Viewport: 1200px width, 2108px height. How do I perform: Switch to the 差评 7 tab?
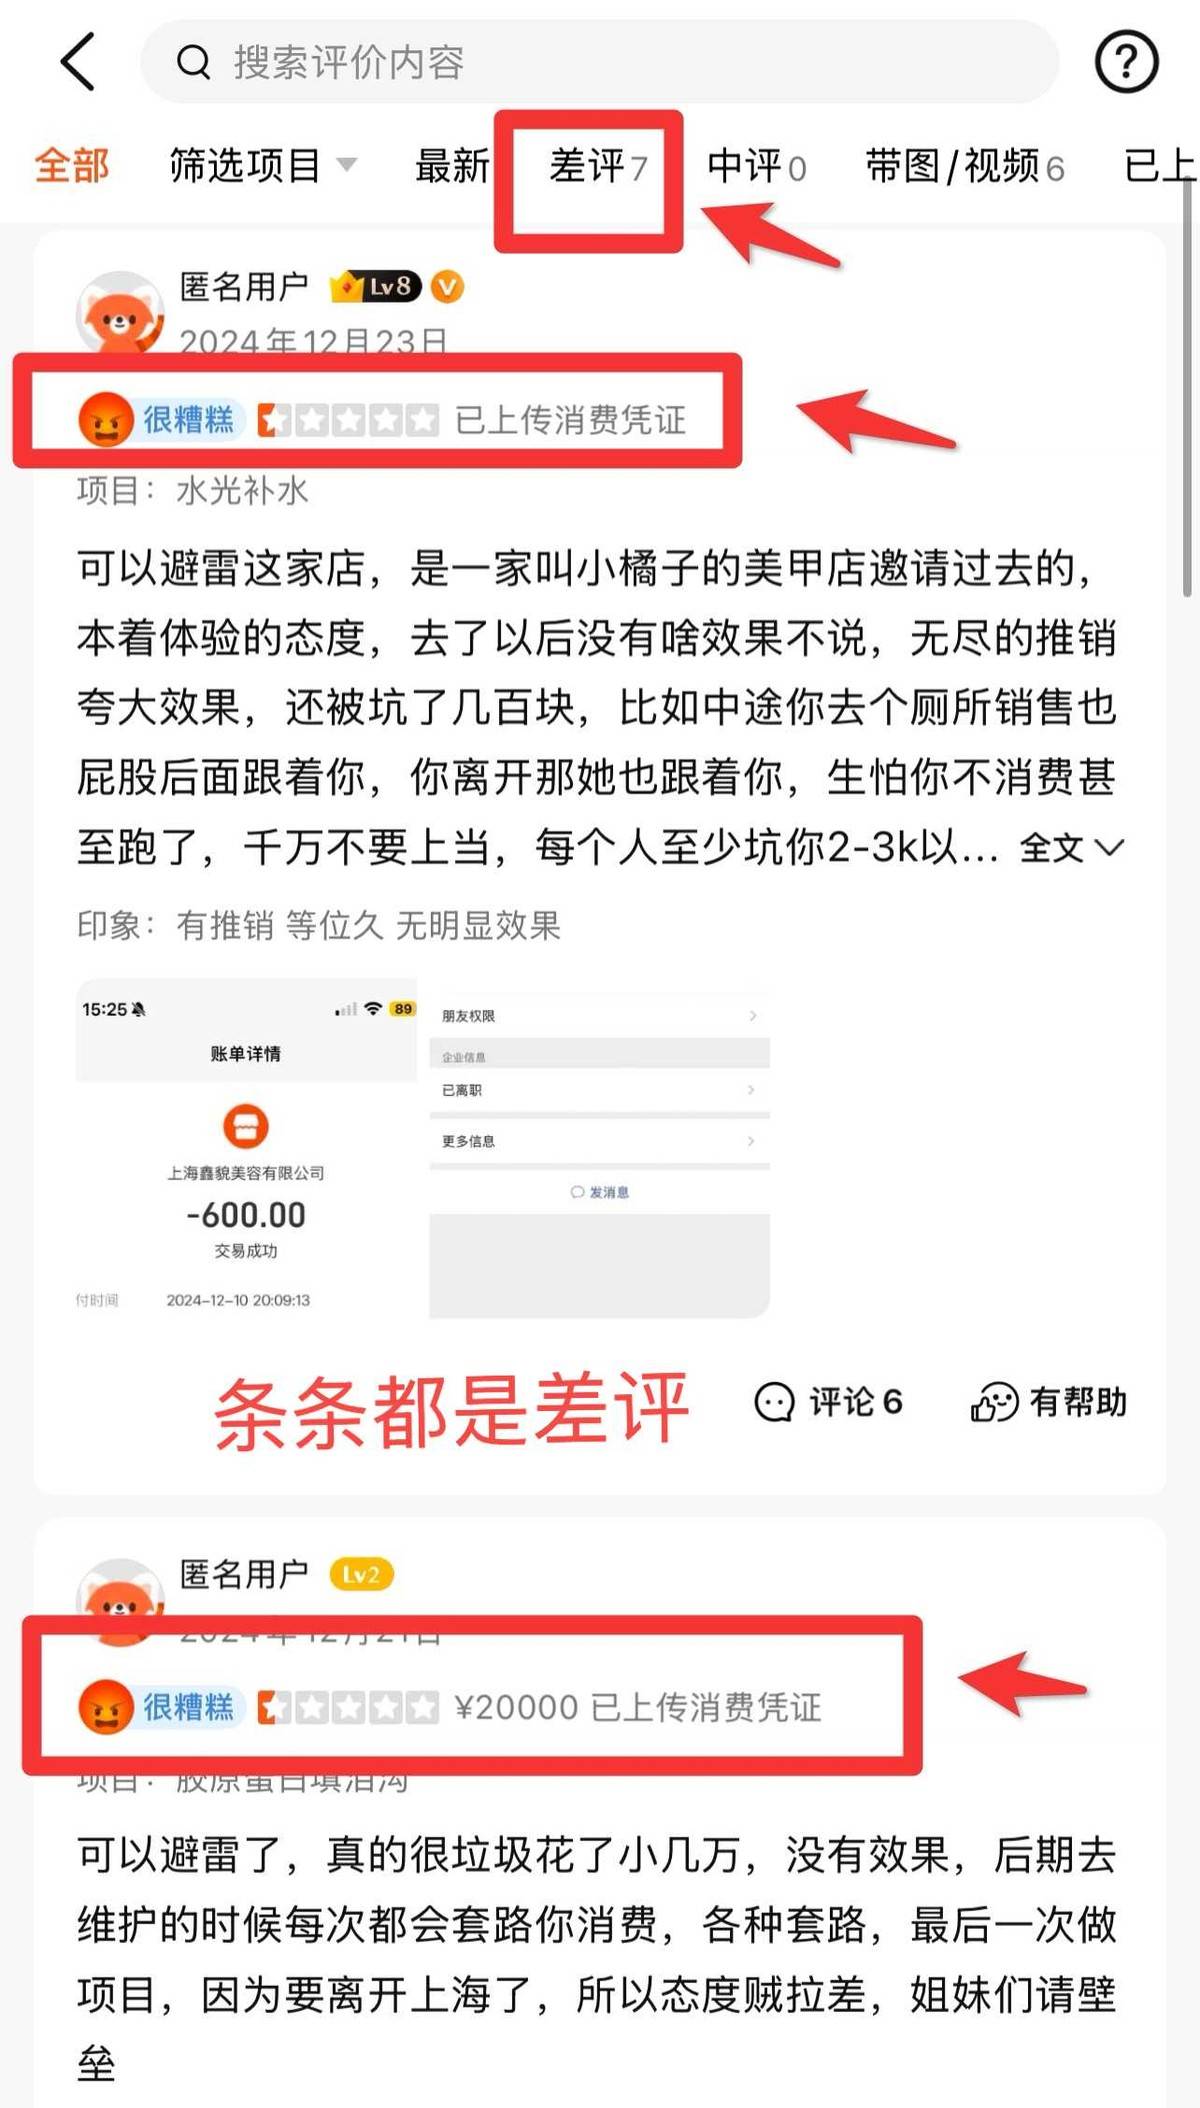click(598, 165)
